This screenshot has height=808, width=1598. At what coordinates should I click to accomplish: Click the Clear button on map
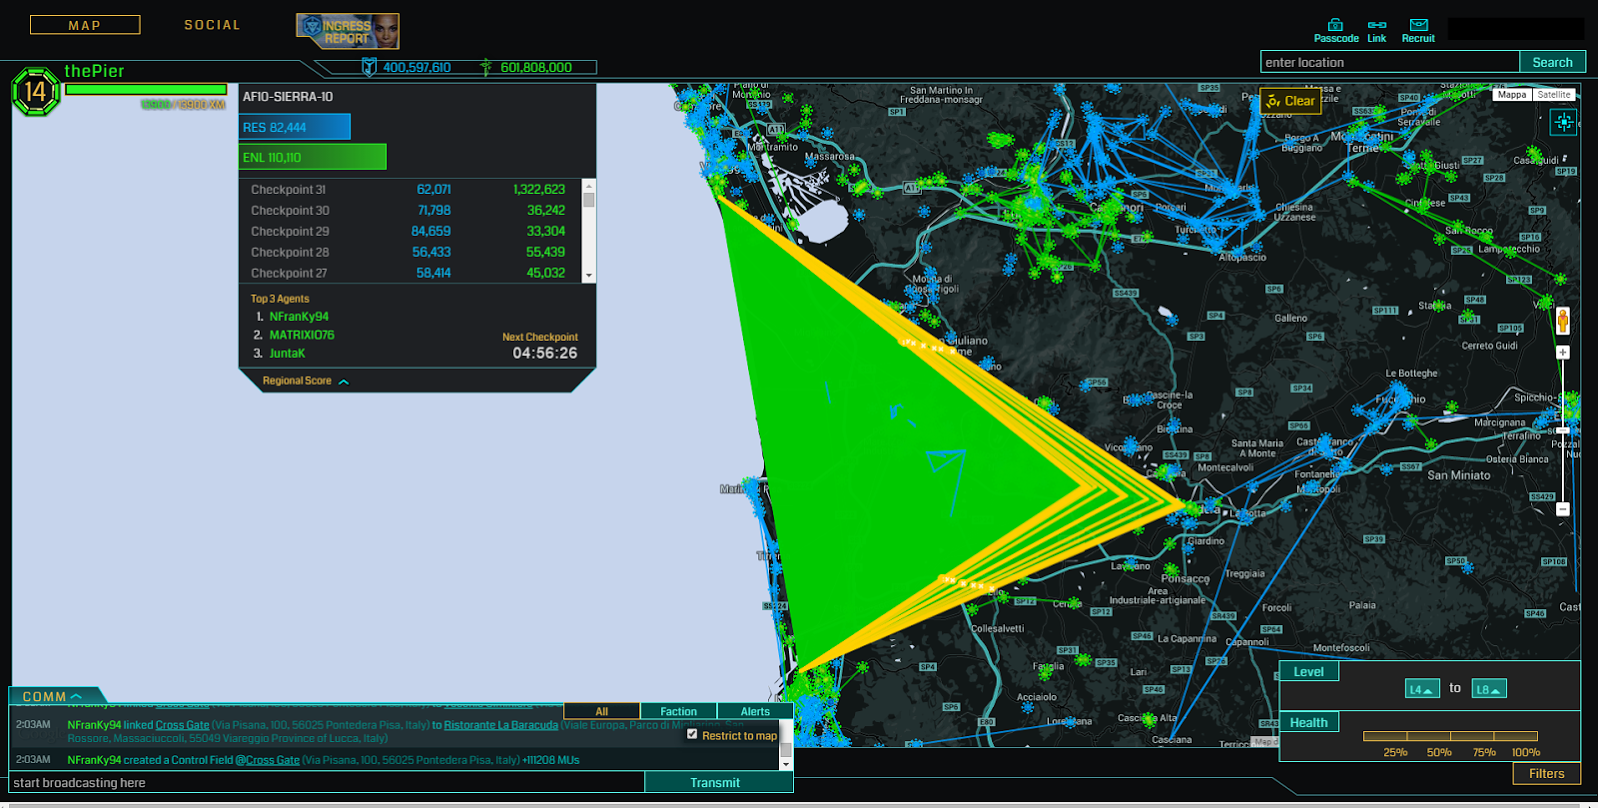tap(1290, 101)
